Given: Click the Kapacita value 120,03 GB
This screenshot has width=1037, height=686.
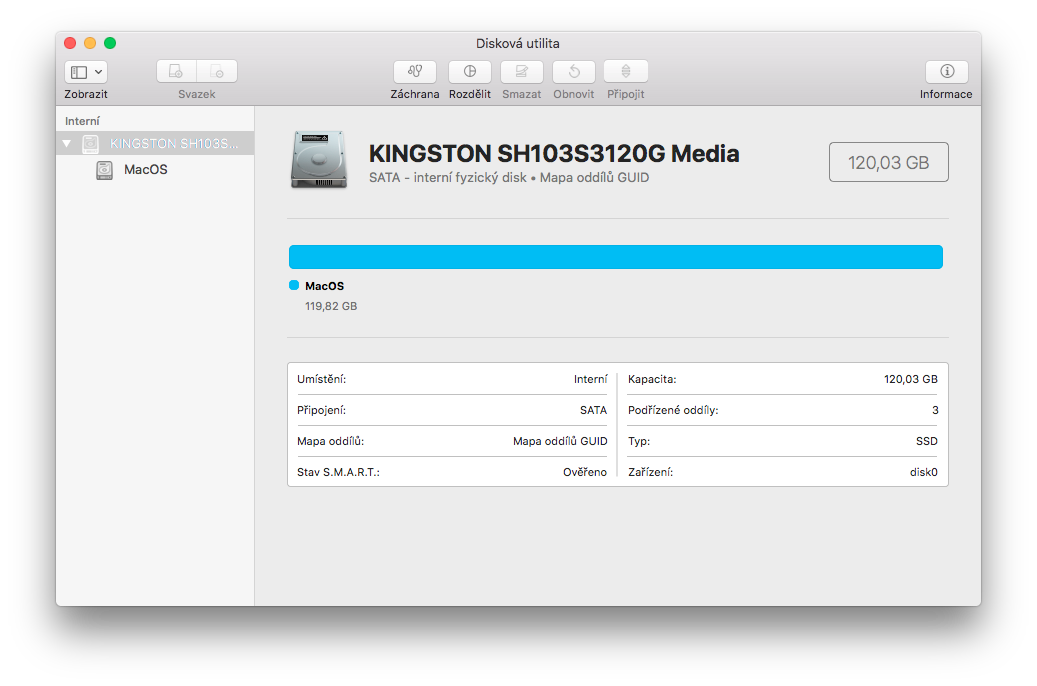Looking at the screenshot, I should (911, 379).
